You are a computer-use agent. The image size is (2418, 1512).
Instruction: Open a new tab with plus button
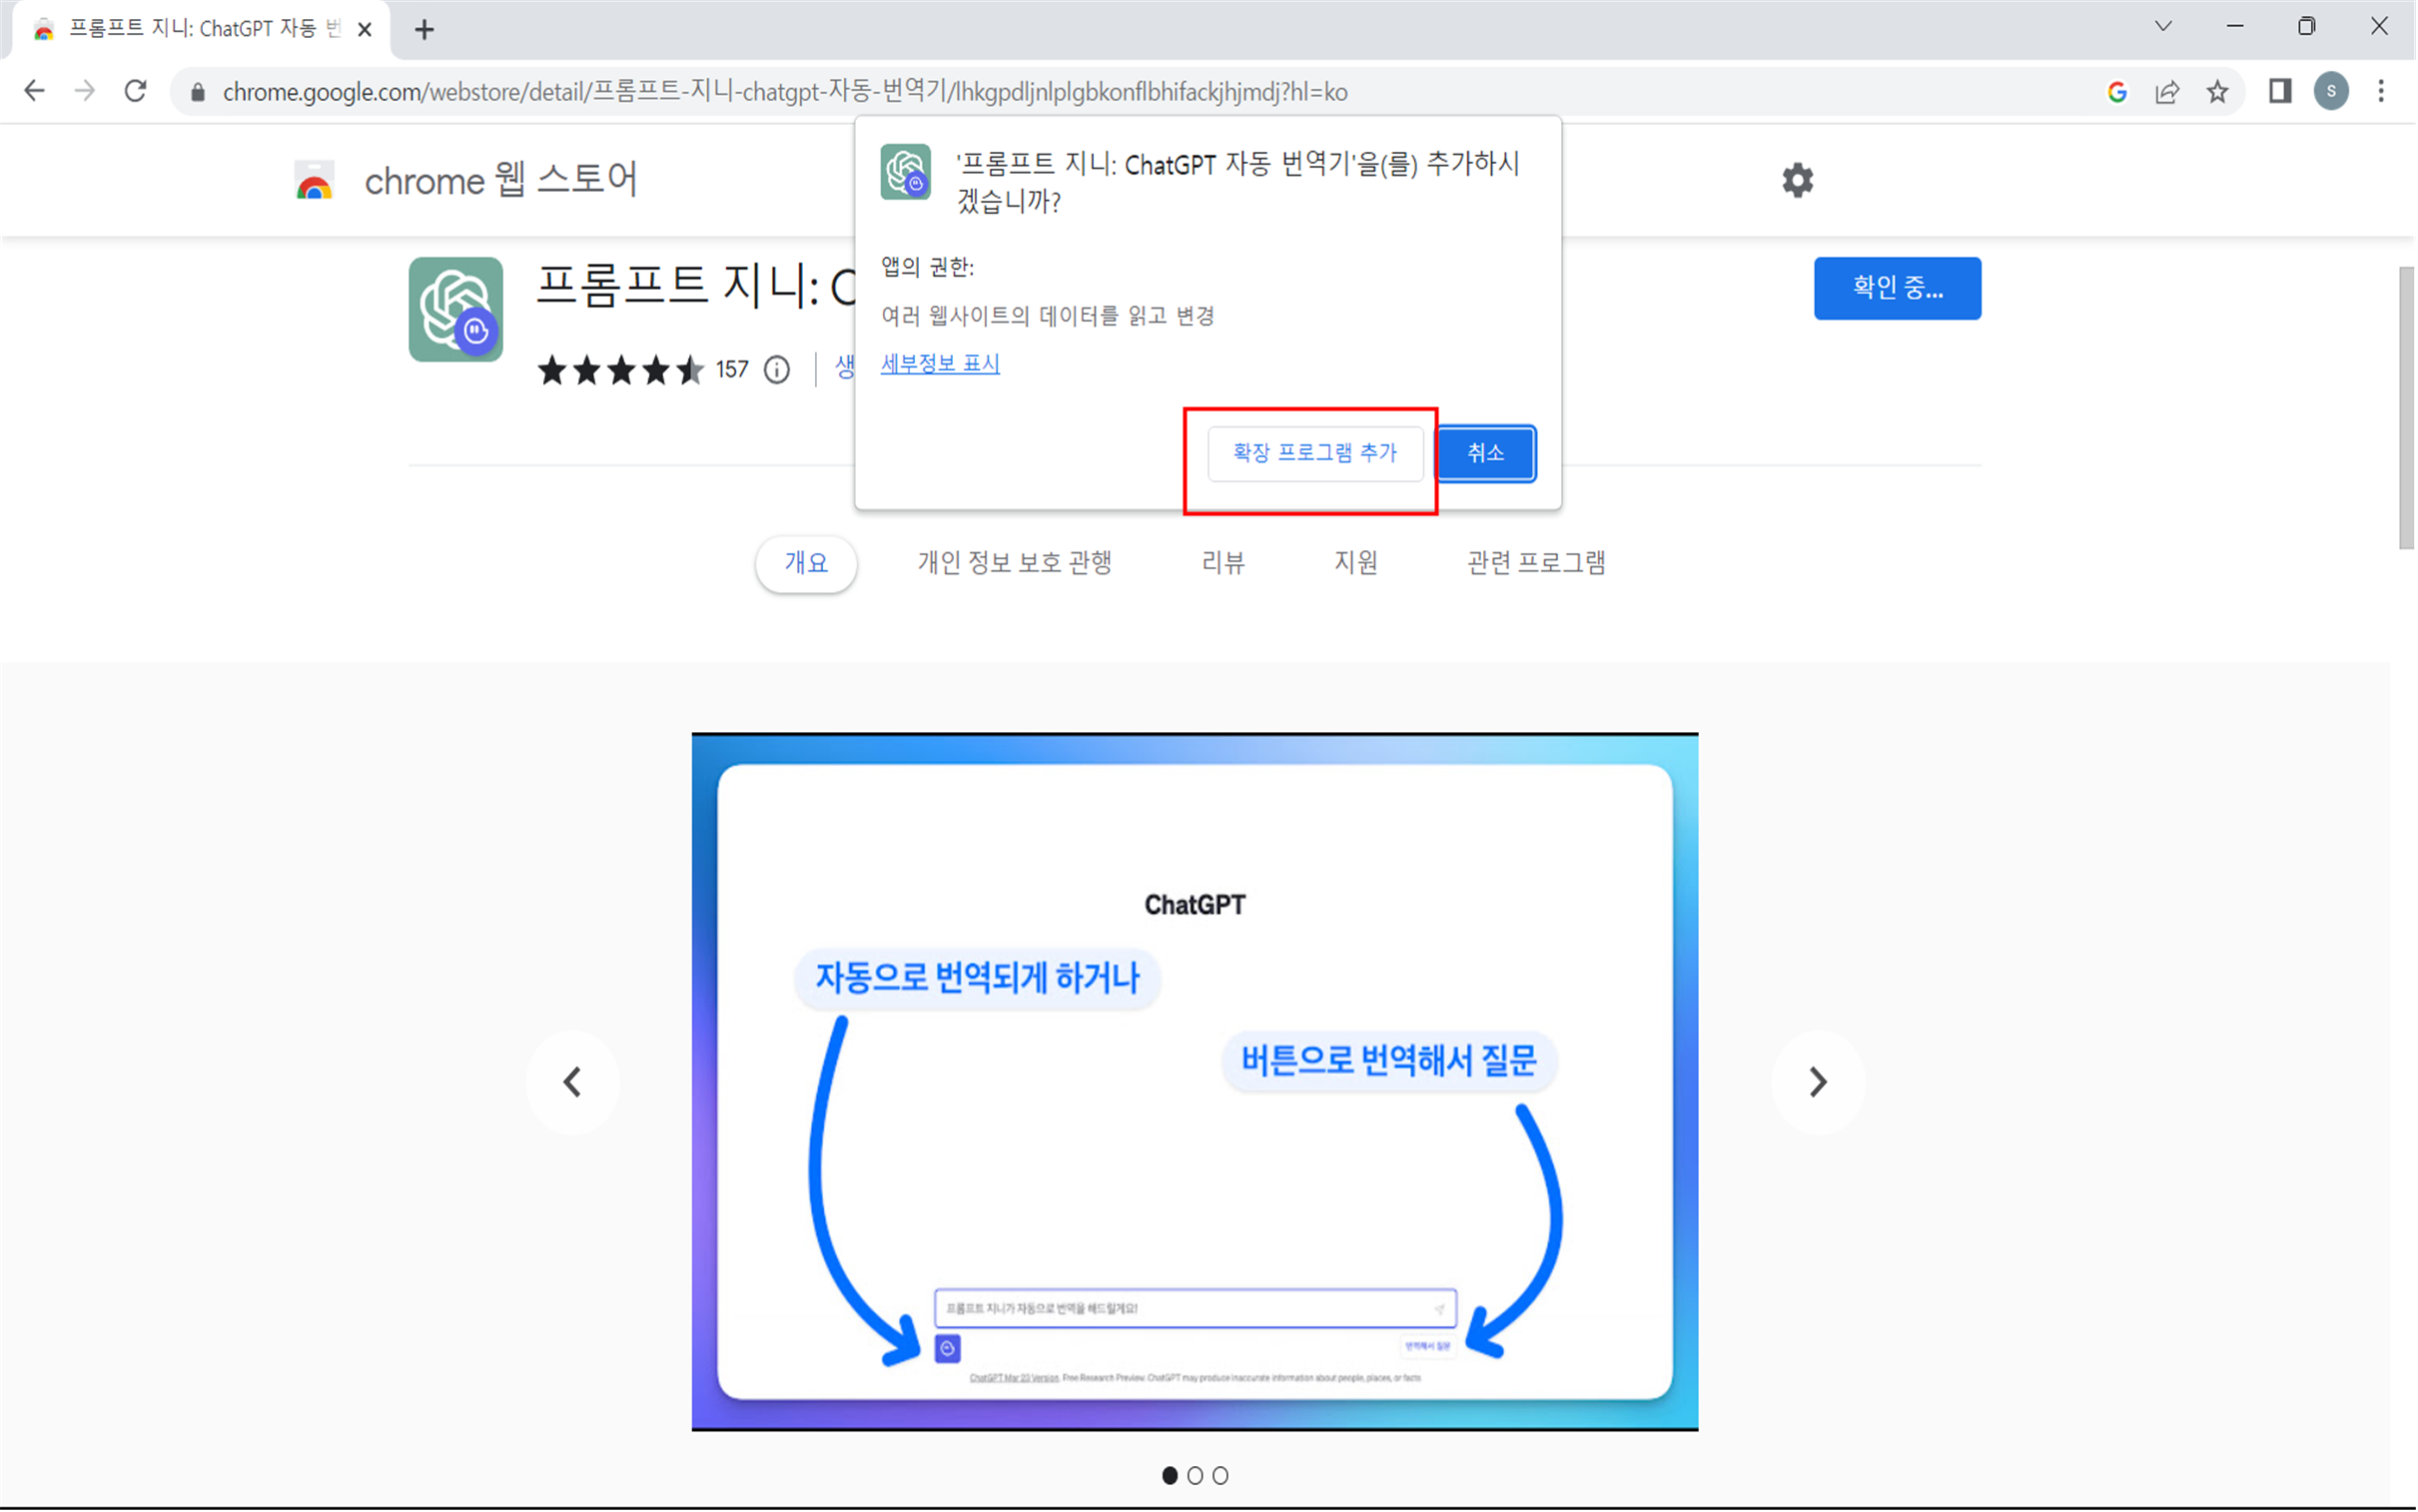(x=424, y=30)
